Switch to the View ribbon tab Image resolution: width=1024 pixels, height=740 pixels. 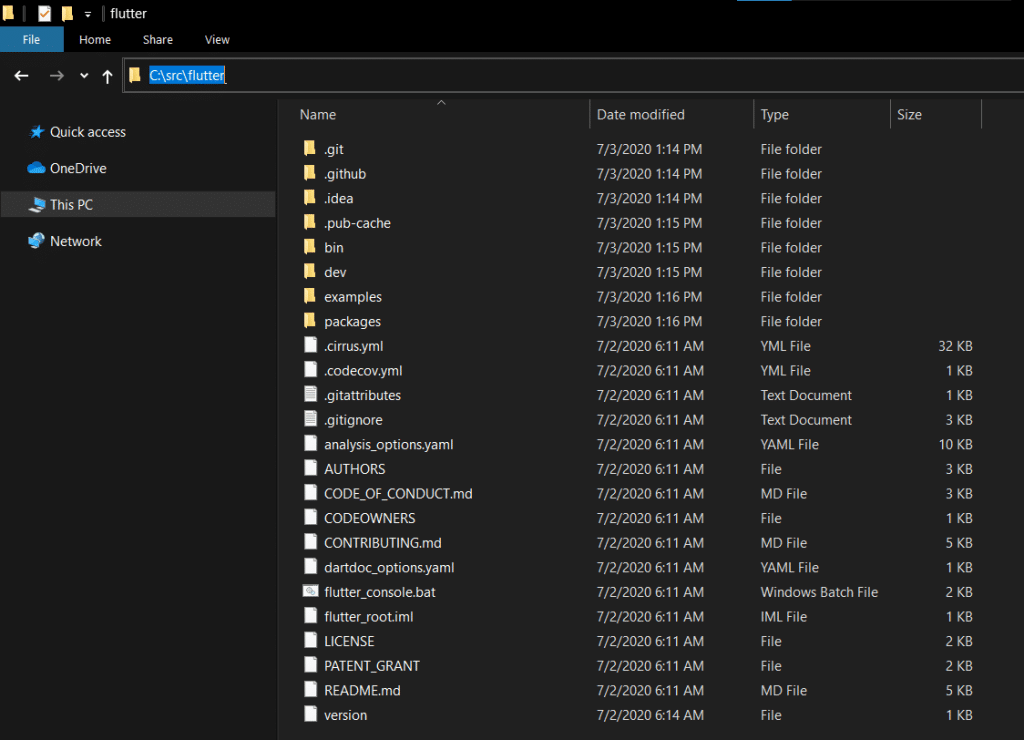(x=217, y=40)
